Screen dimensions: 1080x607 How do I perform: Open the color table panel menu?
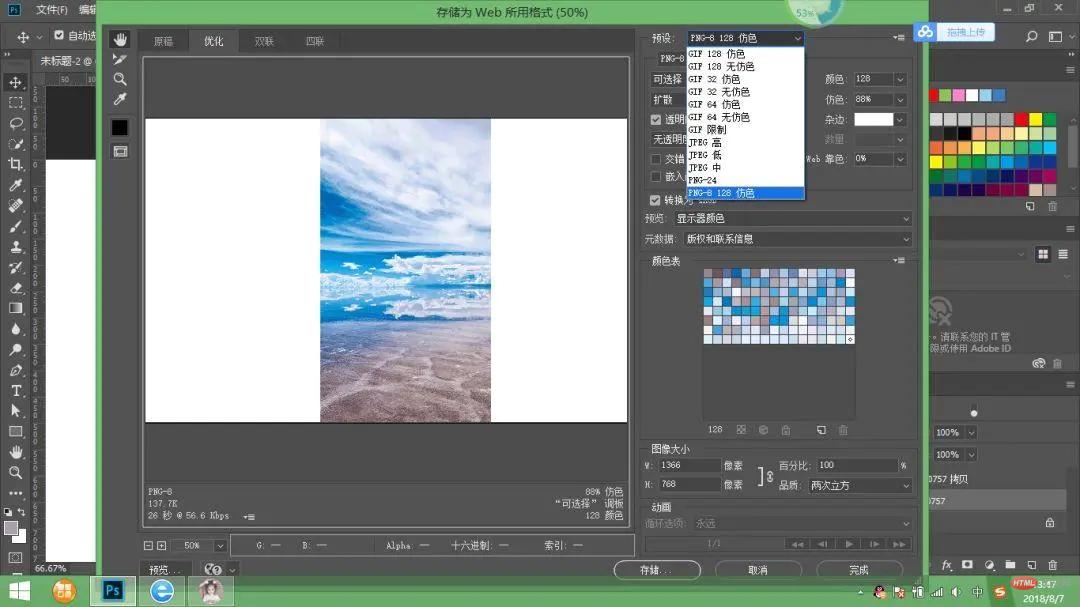(899, 260)
